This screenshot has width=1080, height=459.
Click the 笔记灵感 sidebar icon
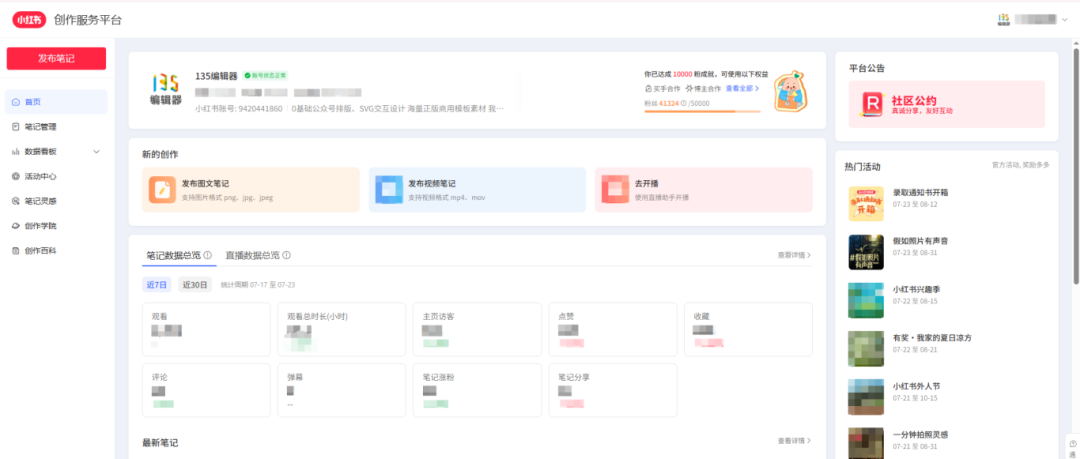pyautogui.click(x=16, y=201)
